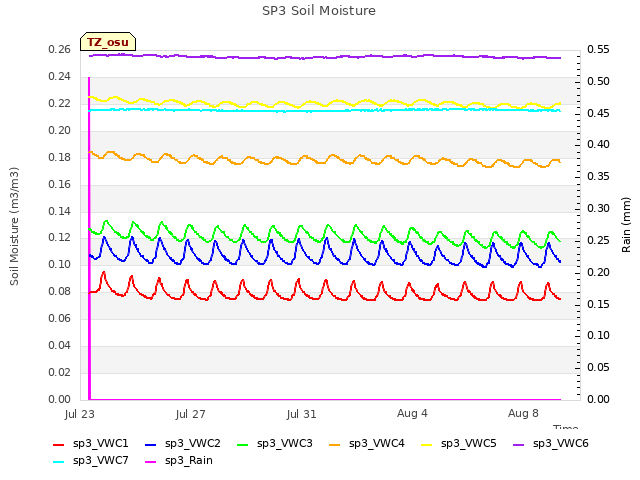The width and height of the screenshot is (640, 480).
Task: Click the sp3_VWC5 legend entry
Action: tap(459, 444)
